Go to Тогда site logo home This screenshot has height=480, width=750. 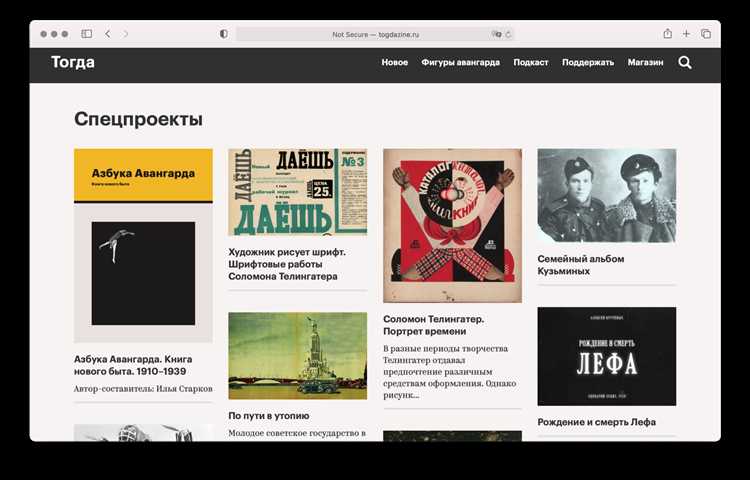point(73,62)
